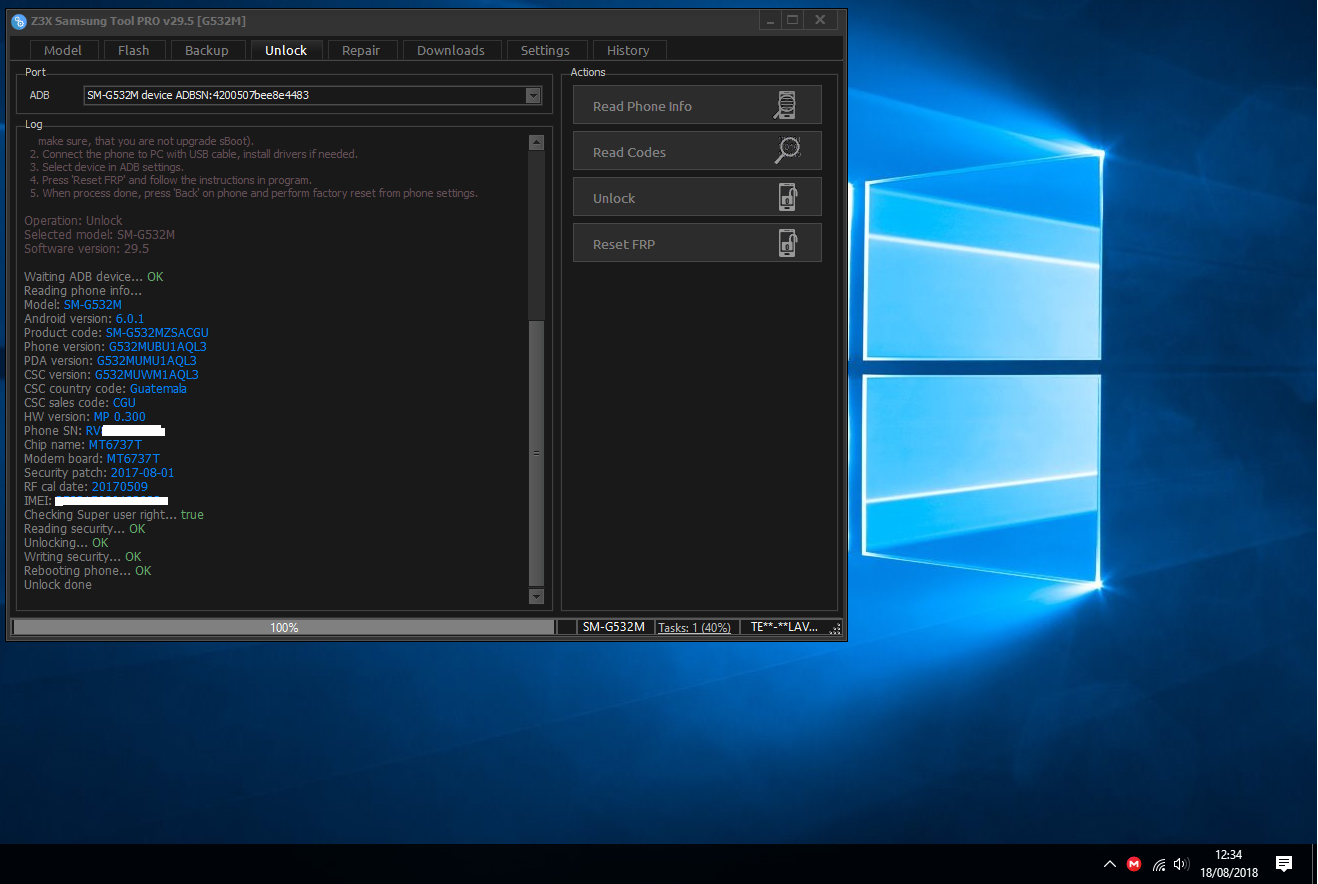Click the 'CSC sales code: CGU' log line
Image resolution: width=1318 pixels, height=884 pixels.
coord(80,403)
